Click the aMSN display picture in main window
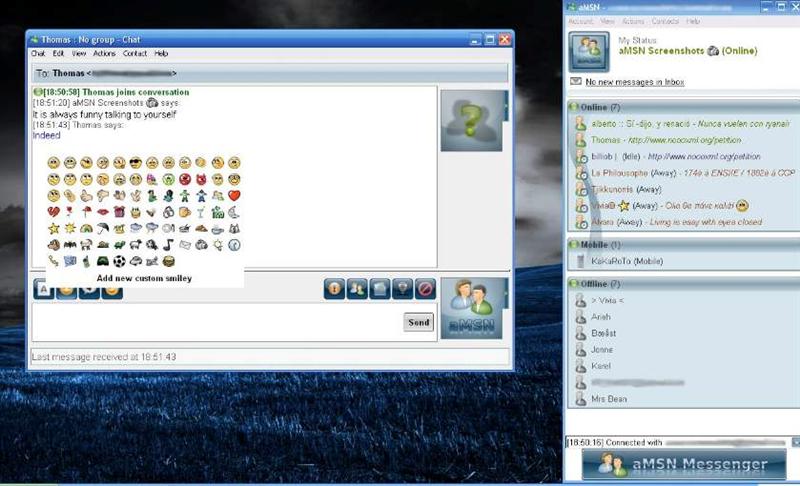The width and height of the screenshot is (800, 486). point(589,52)
